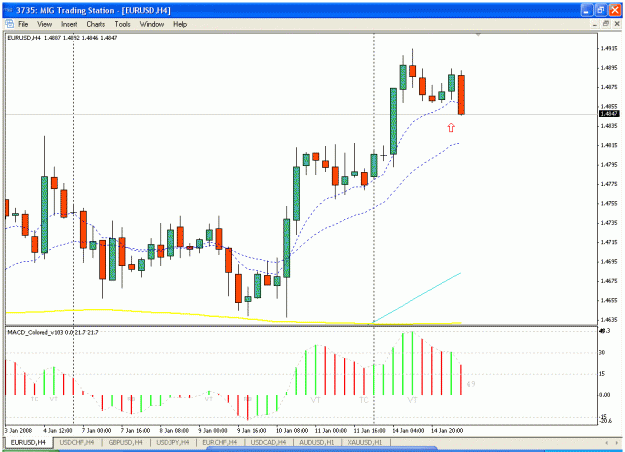Screen dimensions: 625x452
Task: Switch to the USDCAD,H4 chart tab
Action: click(x=268, y=442)
